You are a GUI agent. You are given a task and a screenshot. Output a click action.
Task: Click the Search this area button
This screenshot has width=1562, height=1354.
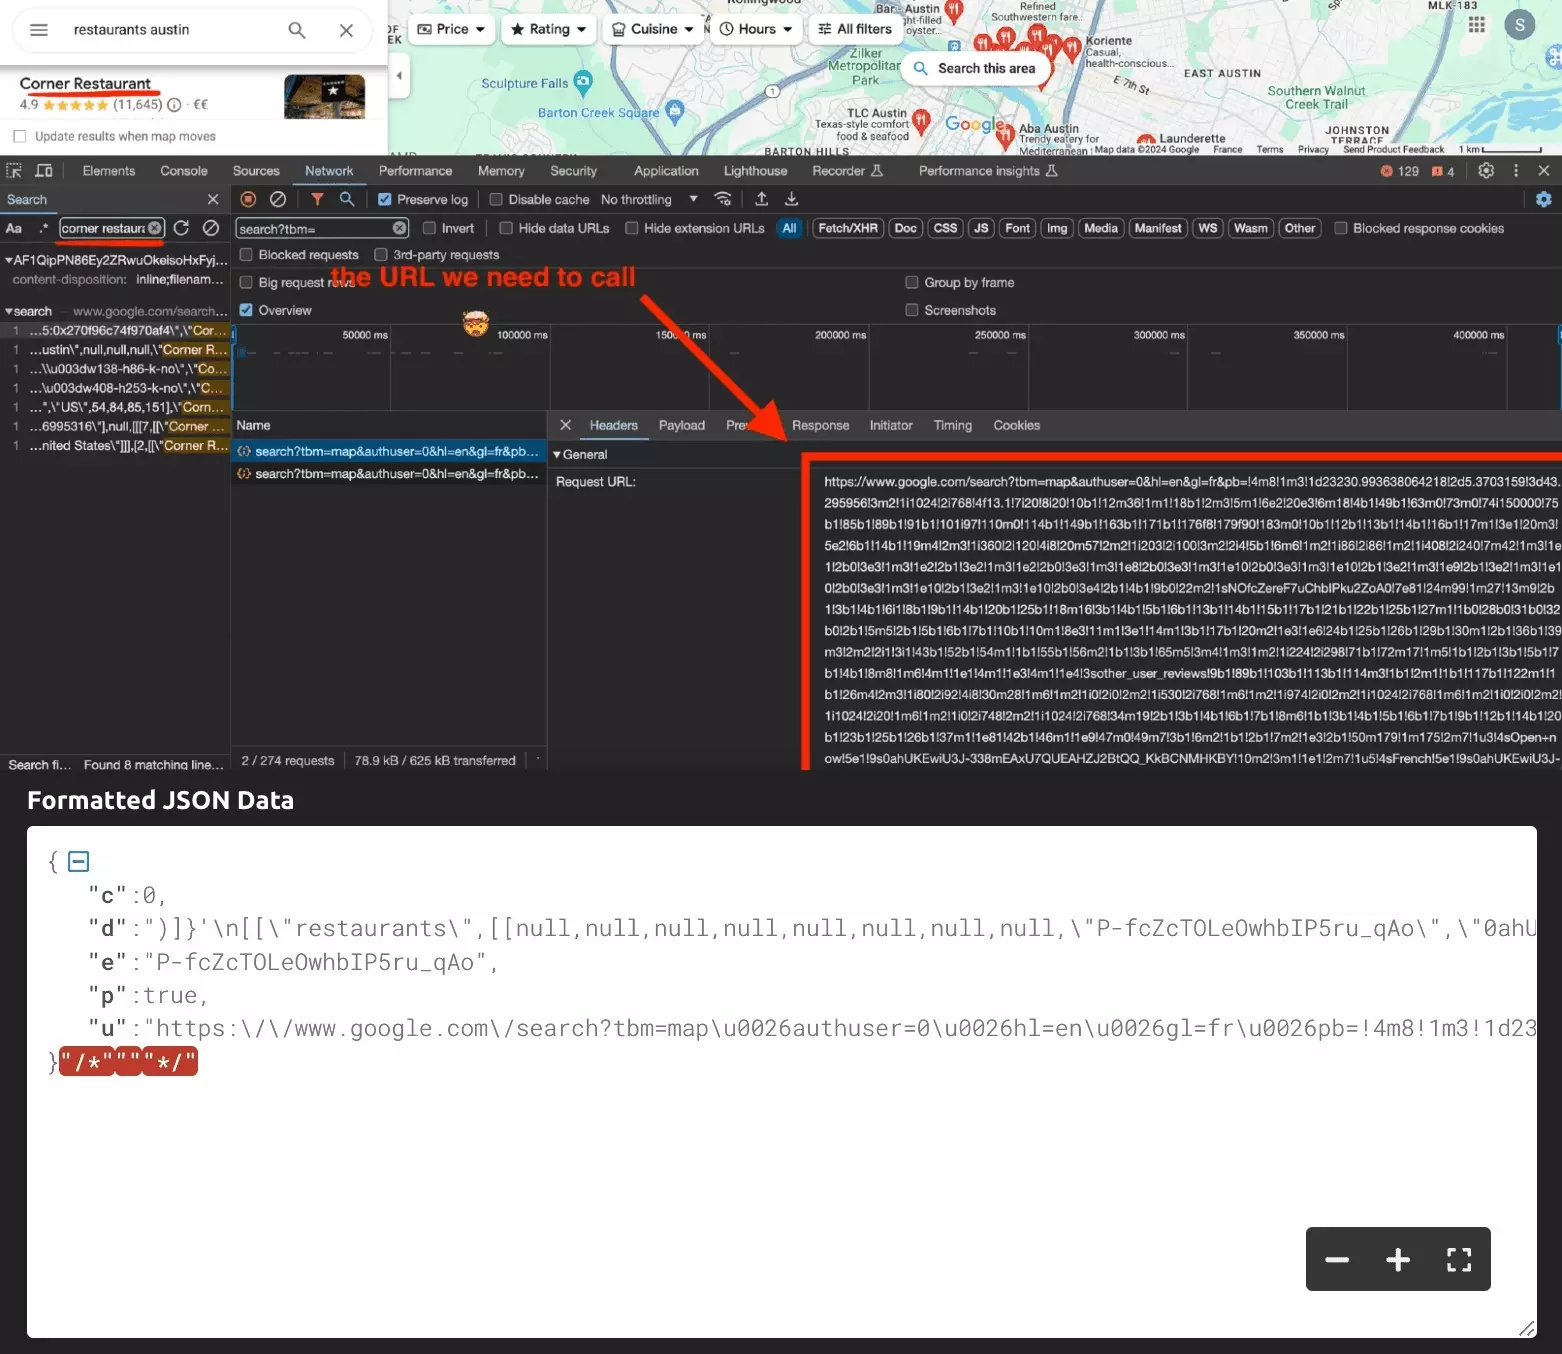[x=975, y=68]
